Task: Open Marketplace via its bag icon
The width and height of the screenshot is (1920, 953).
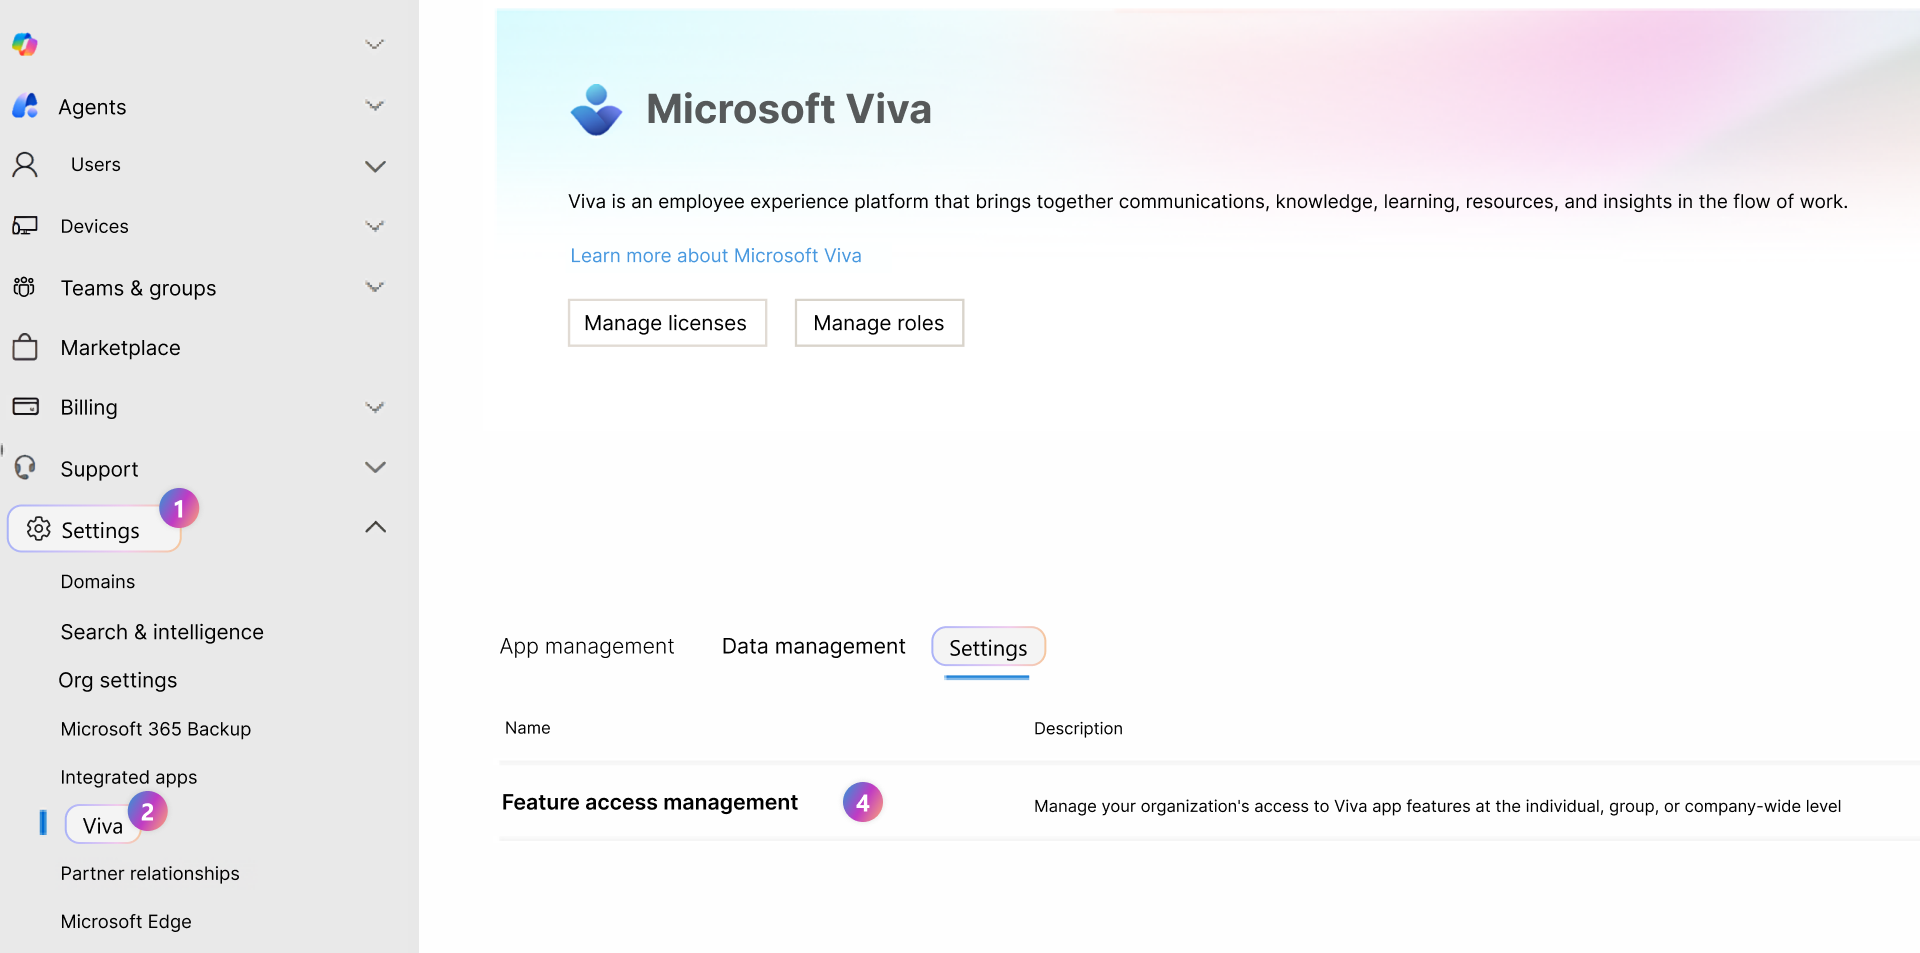Action: click(25, 347)
